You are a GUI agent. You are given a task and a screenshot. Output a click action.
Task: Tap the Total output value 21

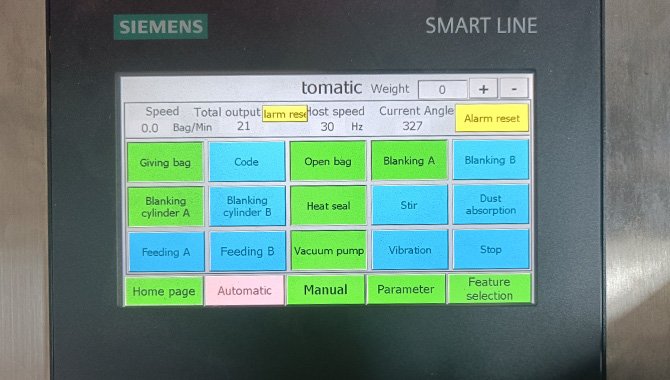tap(244, 126)
